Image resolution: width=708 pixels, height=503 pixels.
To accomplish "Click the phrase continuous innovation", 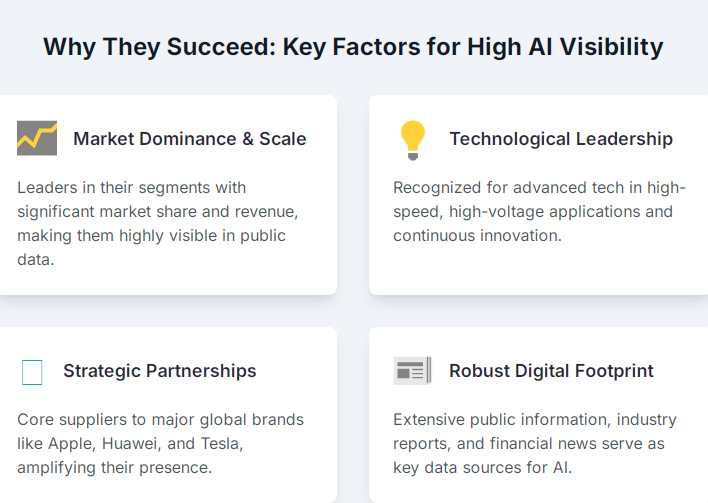I will click(477, 236).
